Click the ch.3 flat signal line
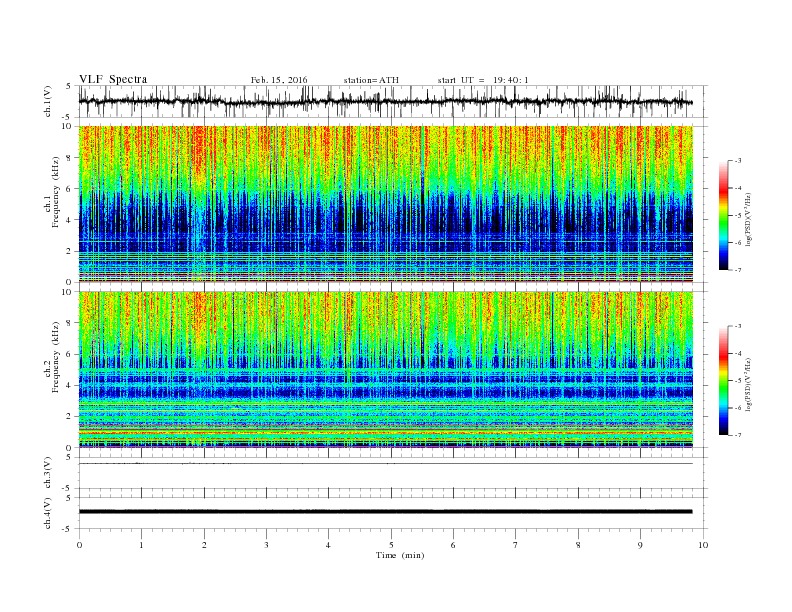Viewport: 792px width, 612px height. click(x=385, y=463)
